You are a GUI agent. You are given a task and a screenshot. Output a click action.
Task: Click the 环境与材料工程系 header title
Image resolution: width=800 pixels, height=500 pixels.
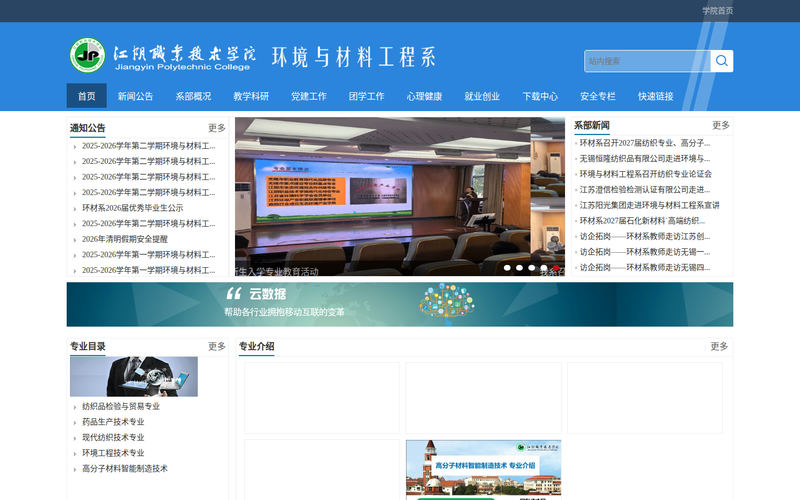(354, 57)
